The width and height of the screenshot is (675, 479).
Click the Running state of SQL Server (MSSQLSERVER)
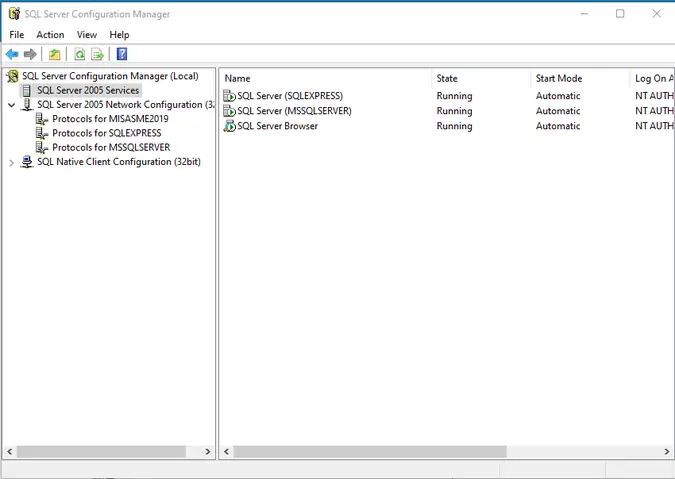pos(454,111)
